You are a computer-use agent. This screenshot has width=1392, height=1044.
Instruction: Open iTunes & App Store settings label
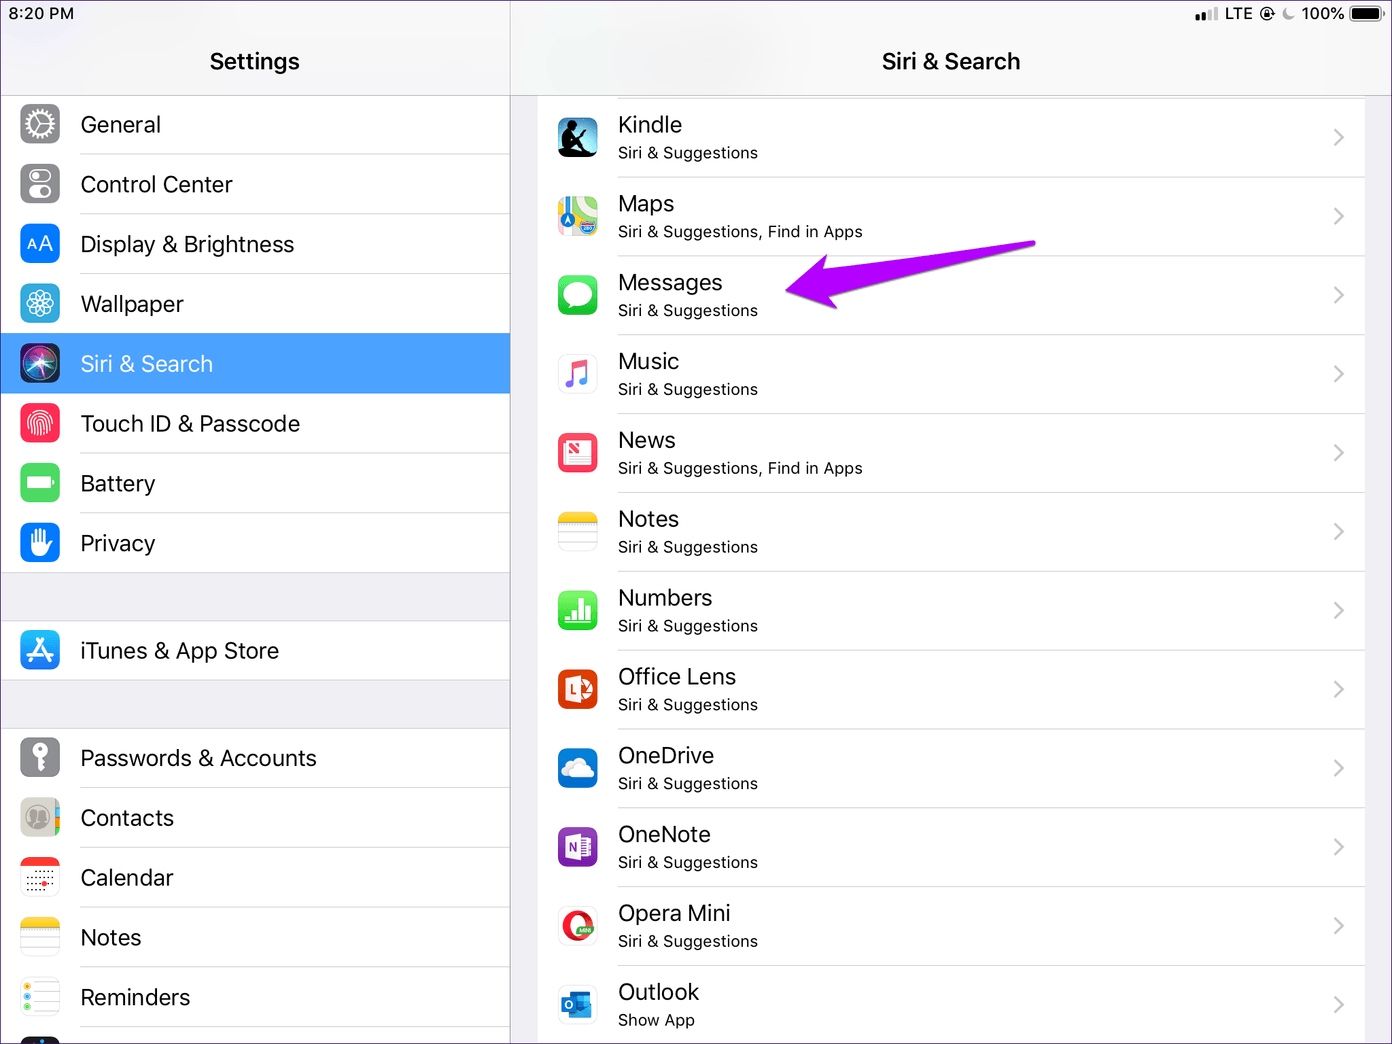[x=180, y=651]
